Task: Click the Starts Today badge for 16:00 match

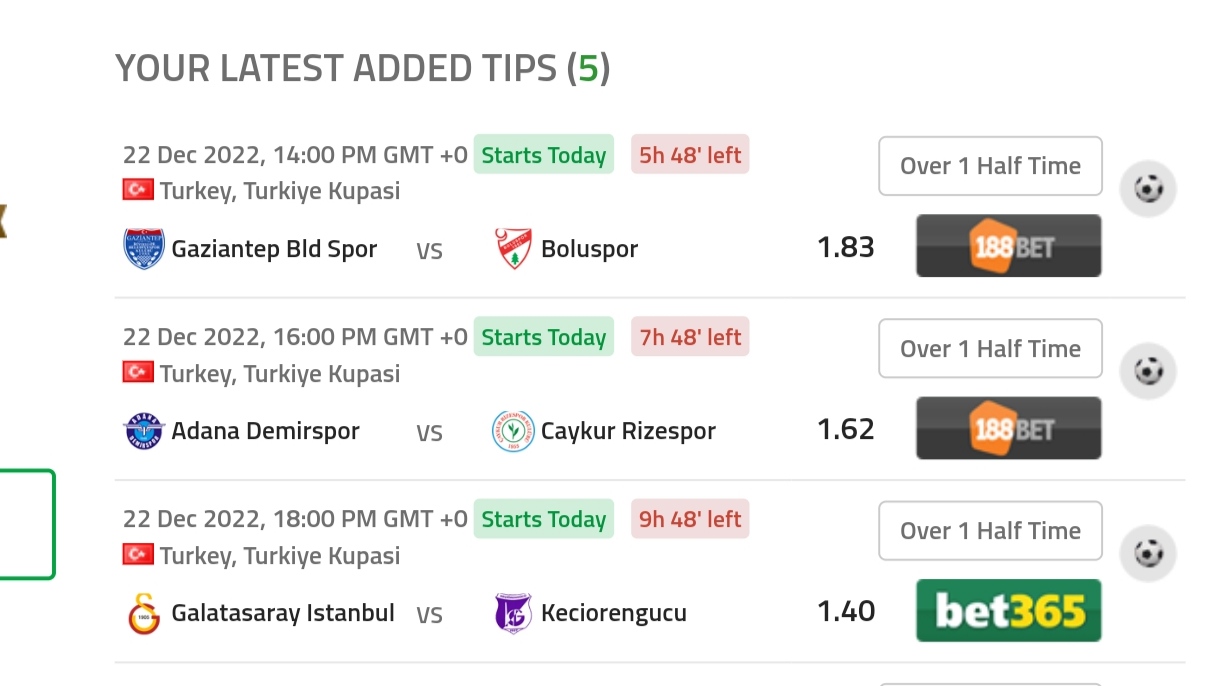Action: coord(544,337)
